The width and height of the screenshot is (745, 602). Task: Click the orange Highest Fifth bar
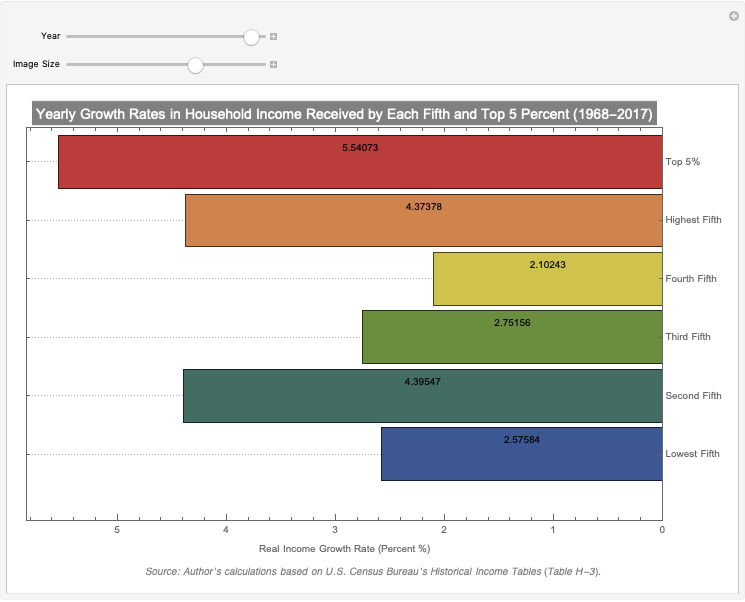[424, 220]
